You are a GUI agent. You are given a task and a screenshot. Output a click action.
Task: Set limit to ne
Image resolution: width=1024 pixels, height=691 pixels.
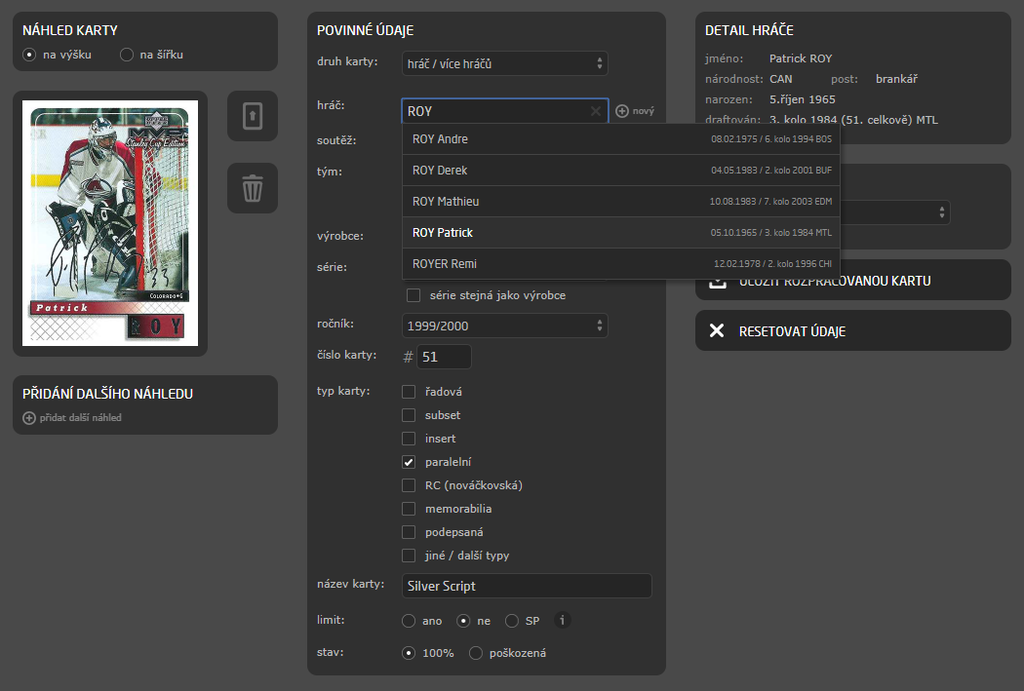463,620
